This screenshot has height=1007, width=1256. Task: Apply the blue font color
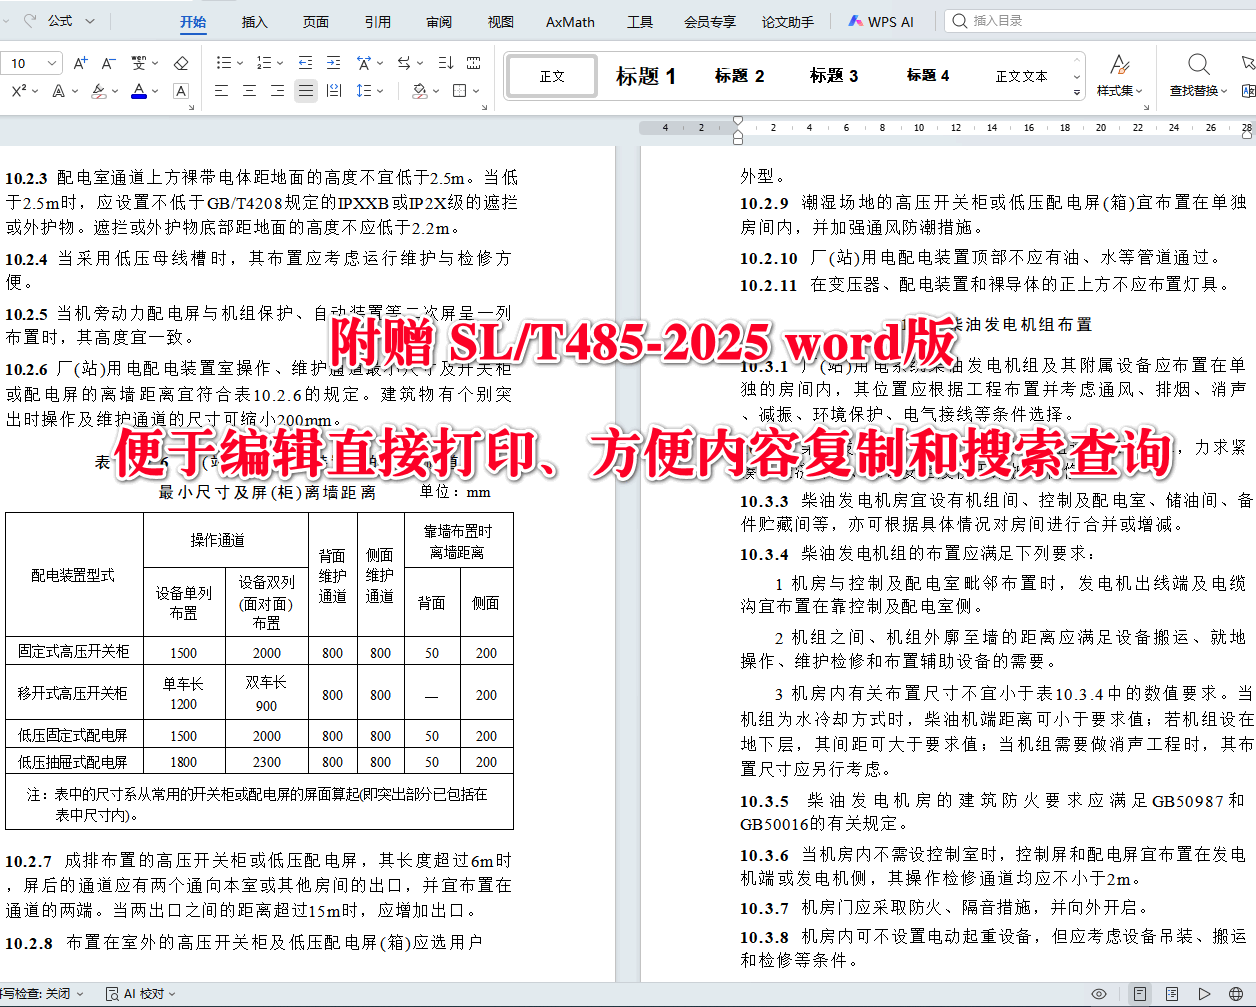click(139, 91)
